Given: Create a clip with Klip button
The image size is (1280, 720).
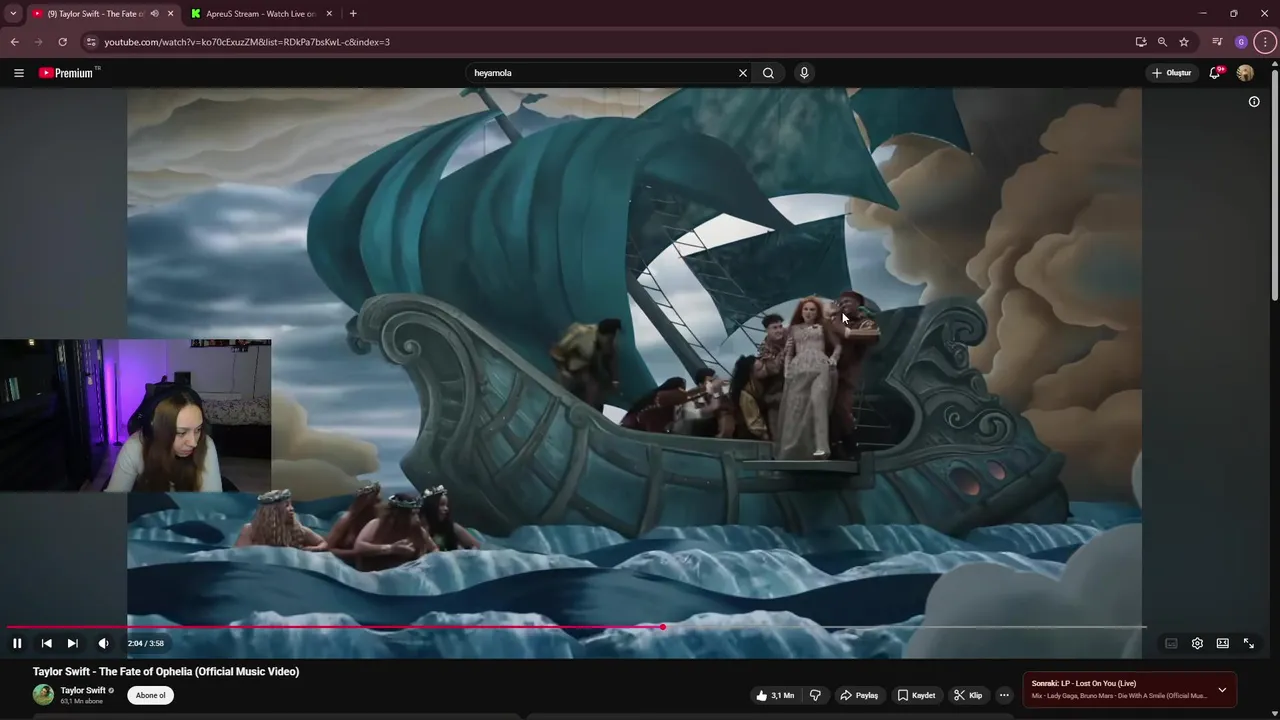Looking at the screenshot, I should click(968, 695).
